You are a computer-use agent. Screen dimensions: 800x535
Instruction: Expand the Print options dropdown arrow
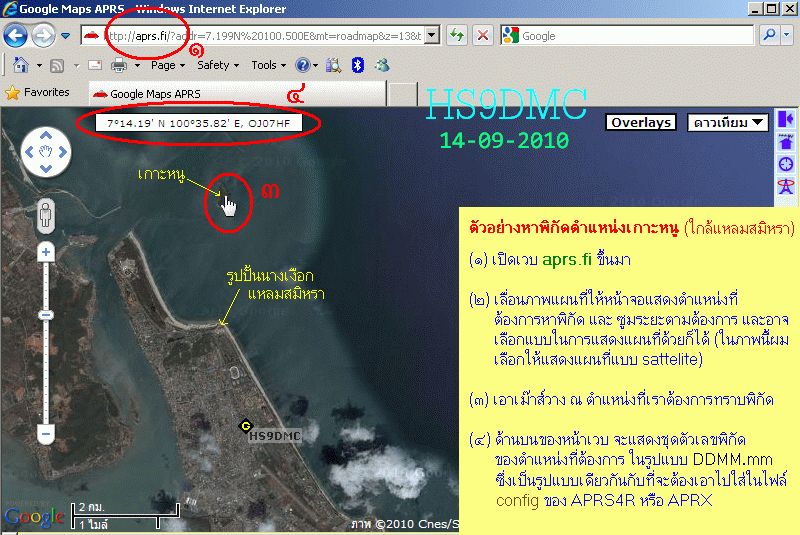[x=137, y=65]
